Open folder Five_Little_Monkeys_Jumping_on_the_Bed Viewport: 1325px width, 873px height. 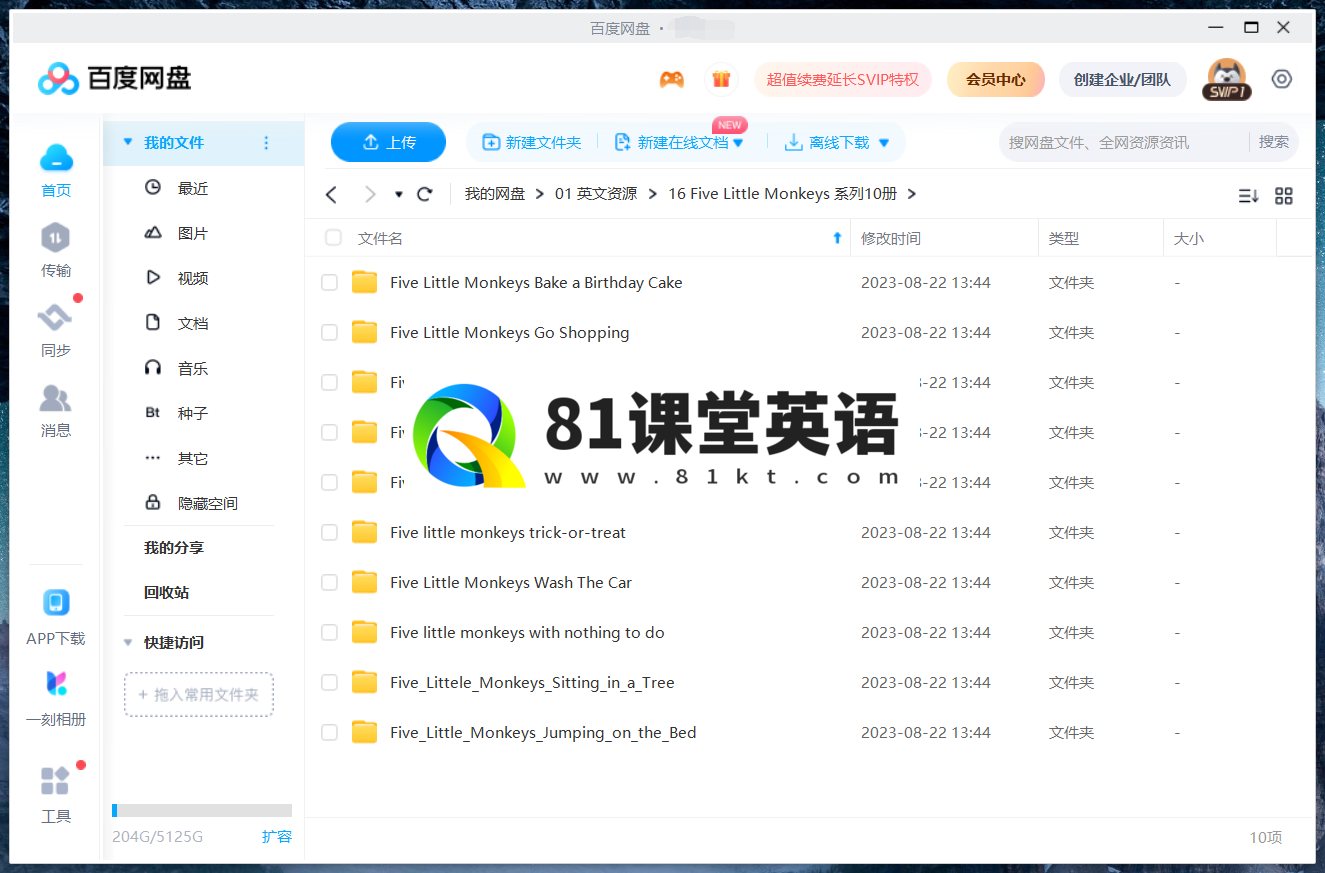click(x=543, y=733)
